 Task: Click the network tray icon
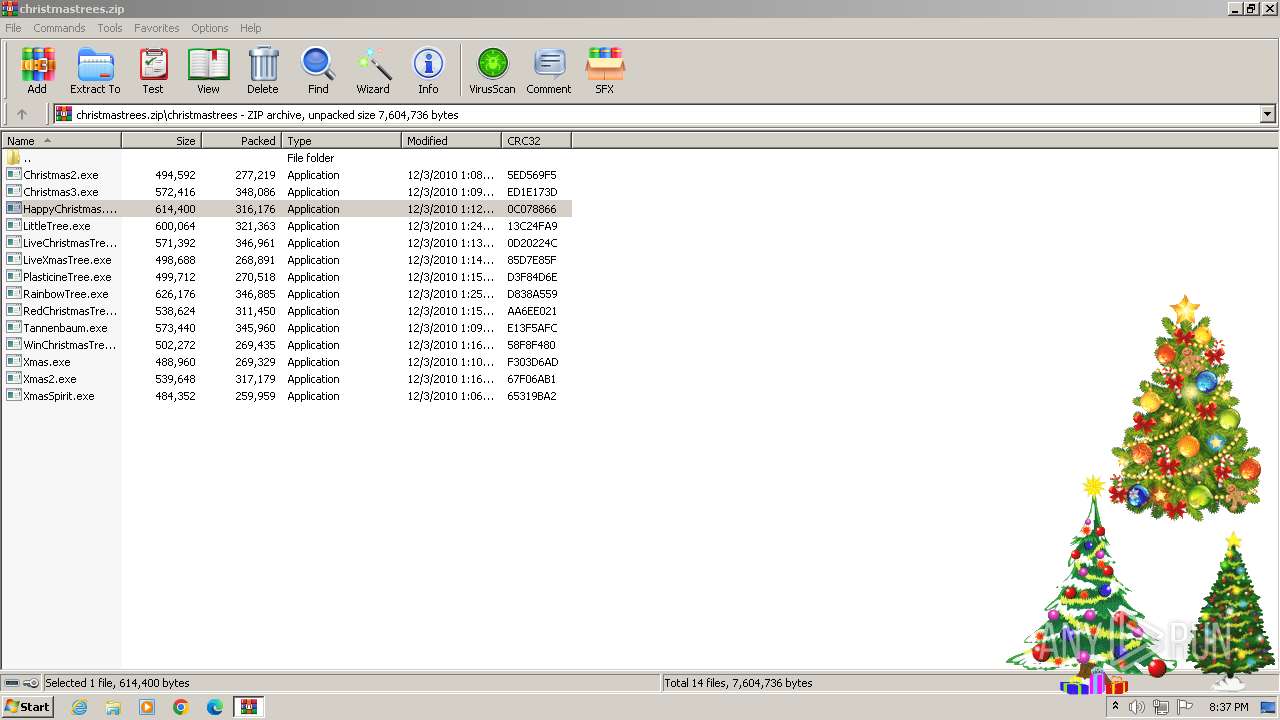(1161, 707)
